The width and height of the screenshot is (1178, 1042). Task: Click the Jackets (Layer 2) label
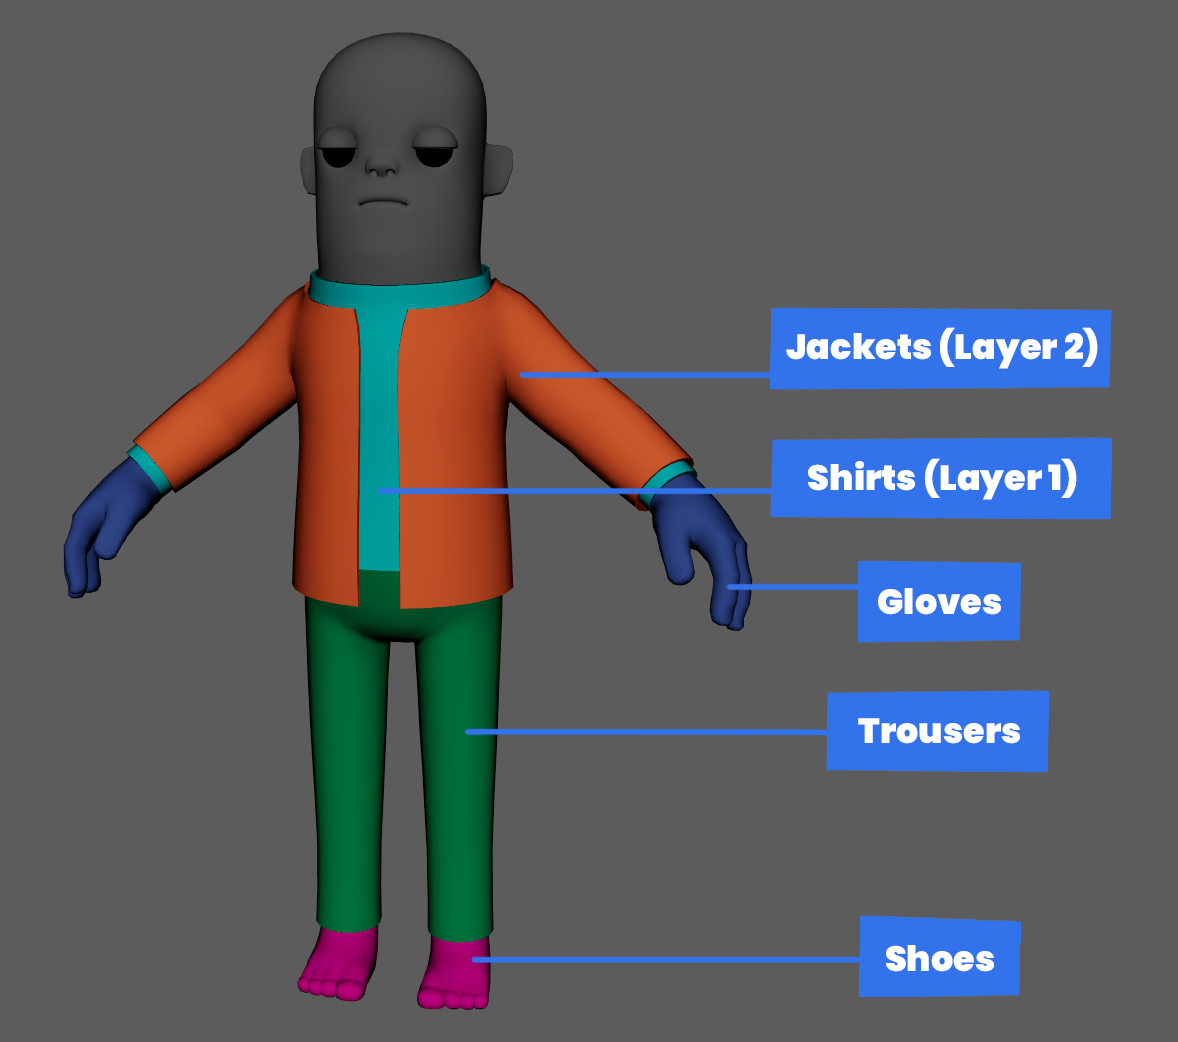click(x=939, y=348)
